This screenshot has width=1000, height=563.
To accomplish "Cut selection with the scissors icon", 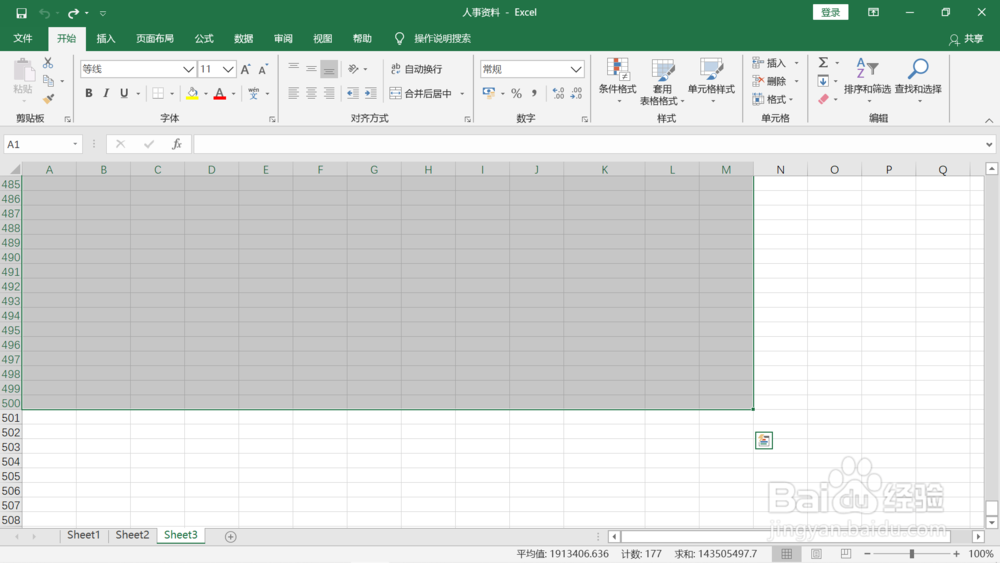I will click(48, 63).
